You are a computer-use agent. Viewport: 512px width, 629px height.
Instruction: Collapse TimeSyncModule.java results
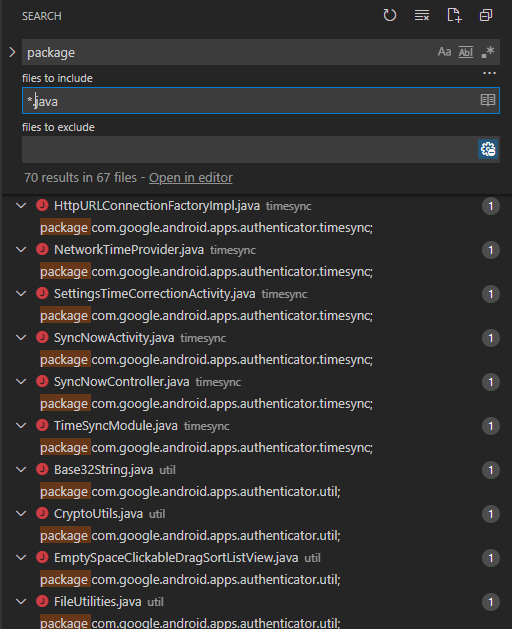click(21, 426)
